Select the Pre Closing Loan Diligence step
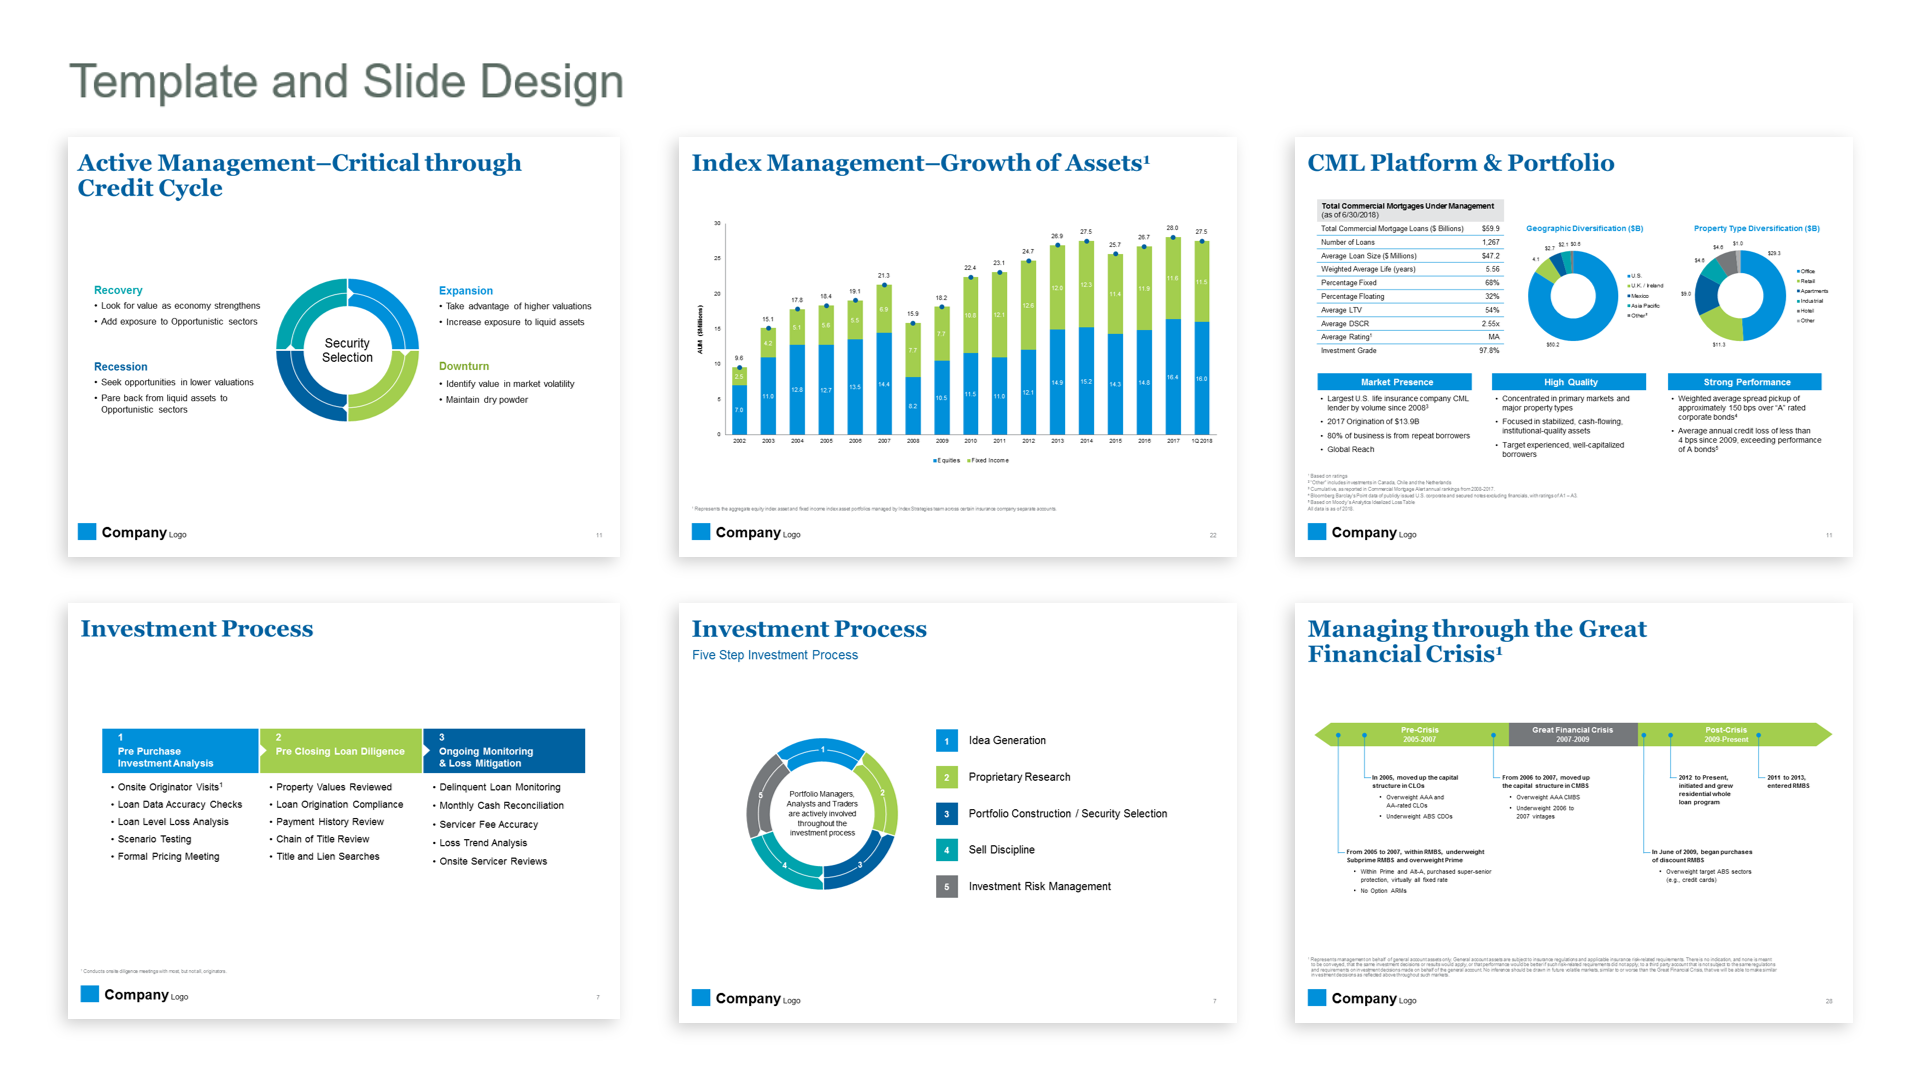 [340, 751]
